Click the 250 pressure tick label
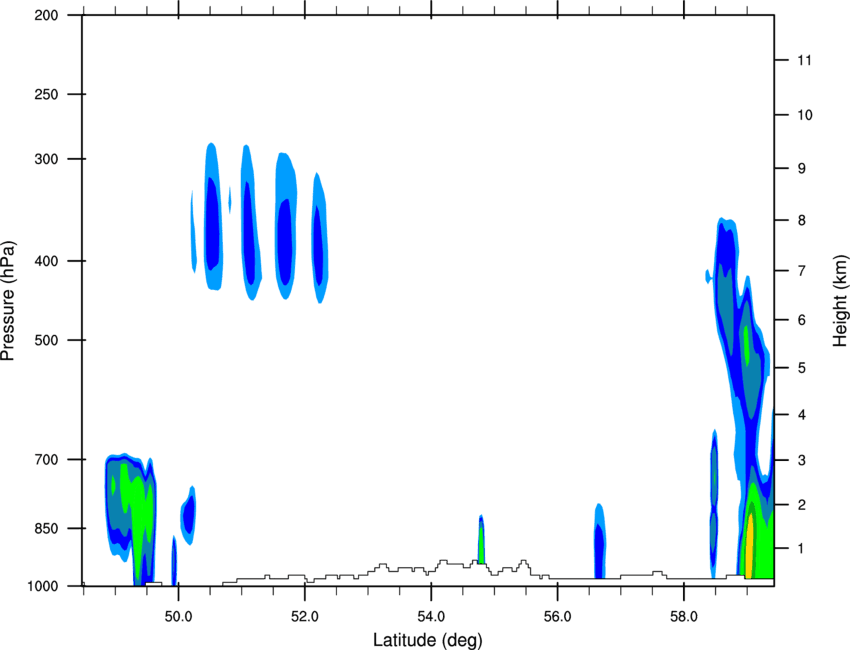This screenshot has width=850, height=650. pyautogui.click(x=46, y=94)
